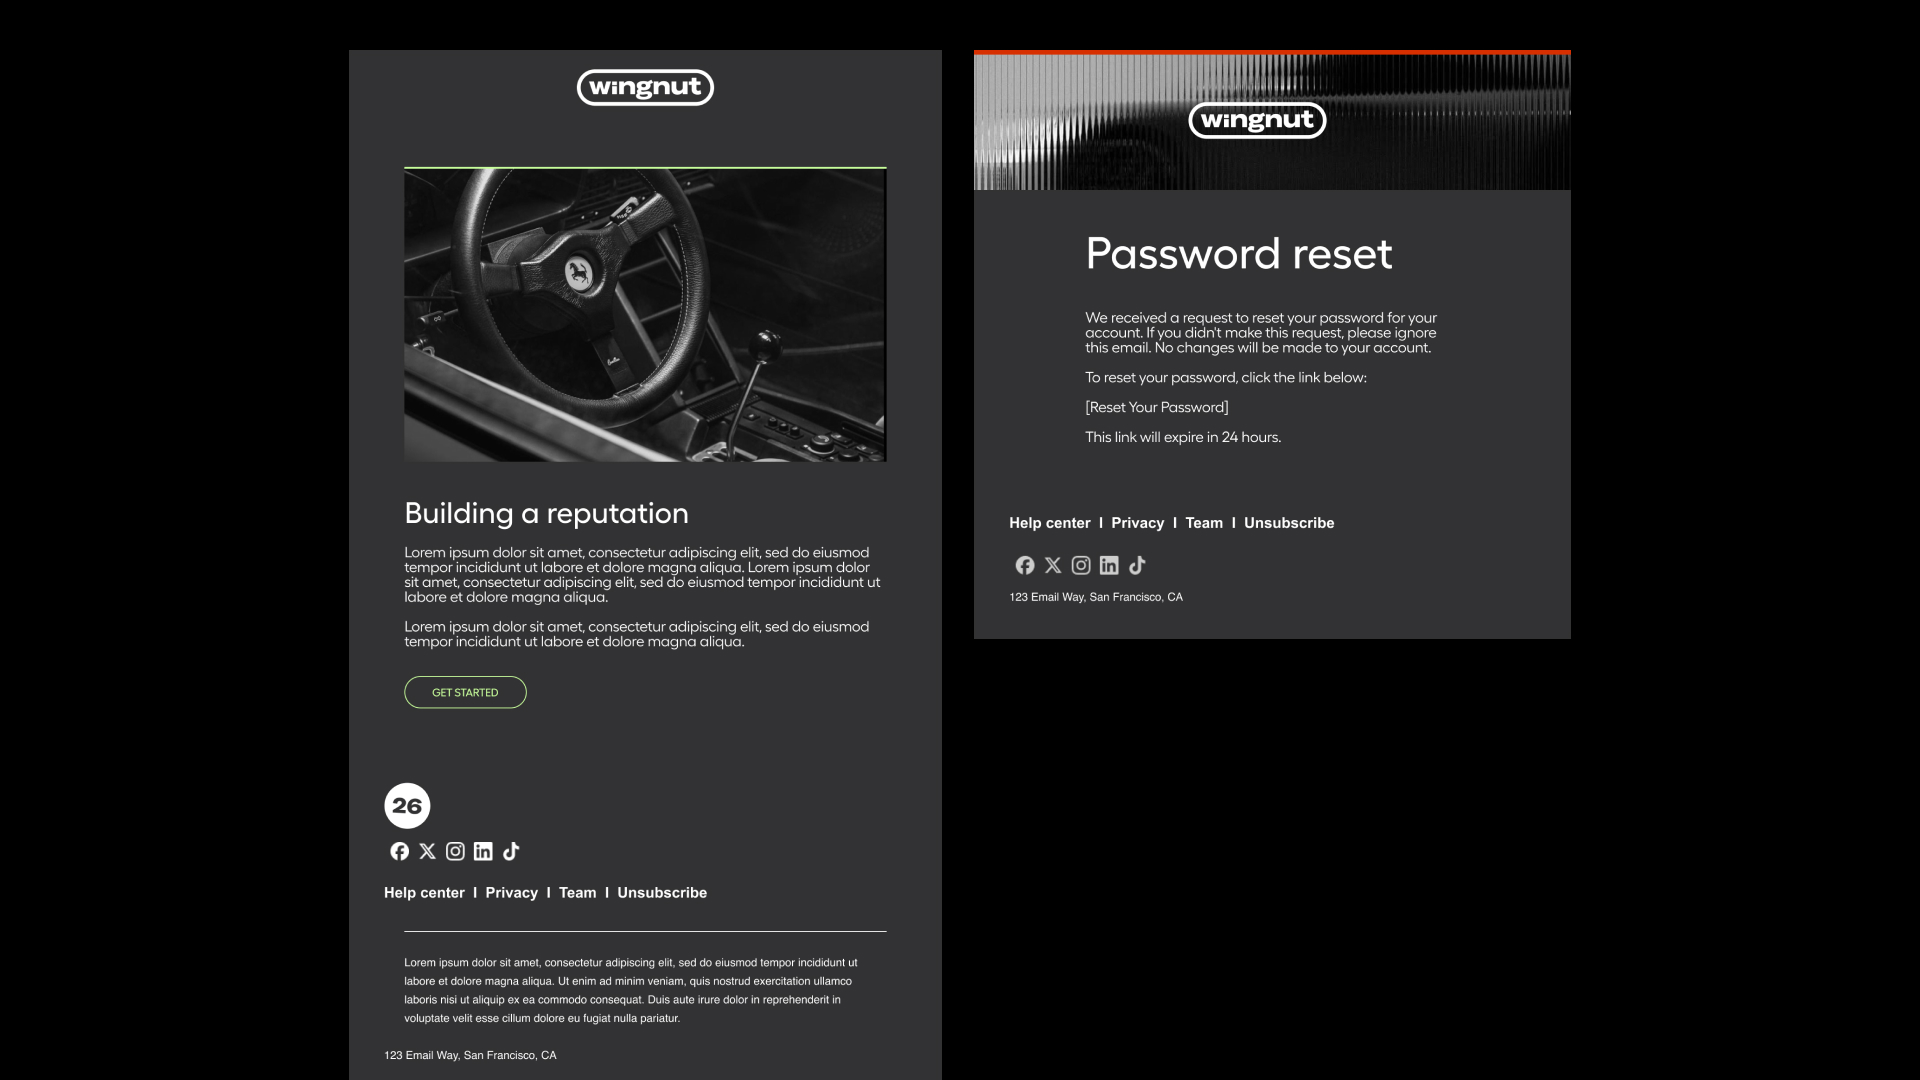Click Facebook icon in password reset email
1920x1080 pixels.
1025,565
